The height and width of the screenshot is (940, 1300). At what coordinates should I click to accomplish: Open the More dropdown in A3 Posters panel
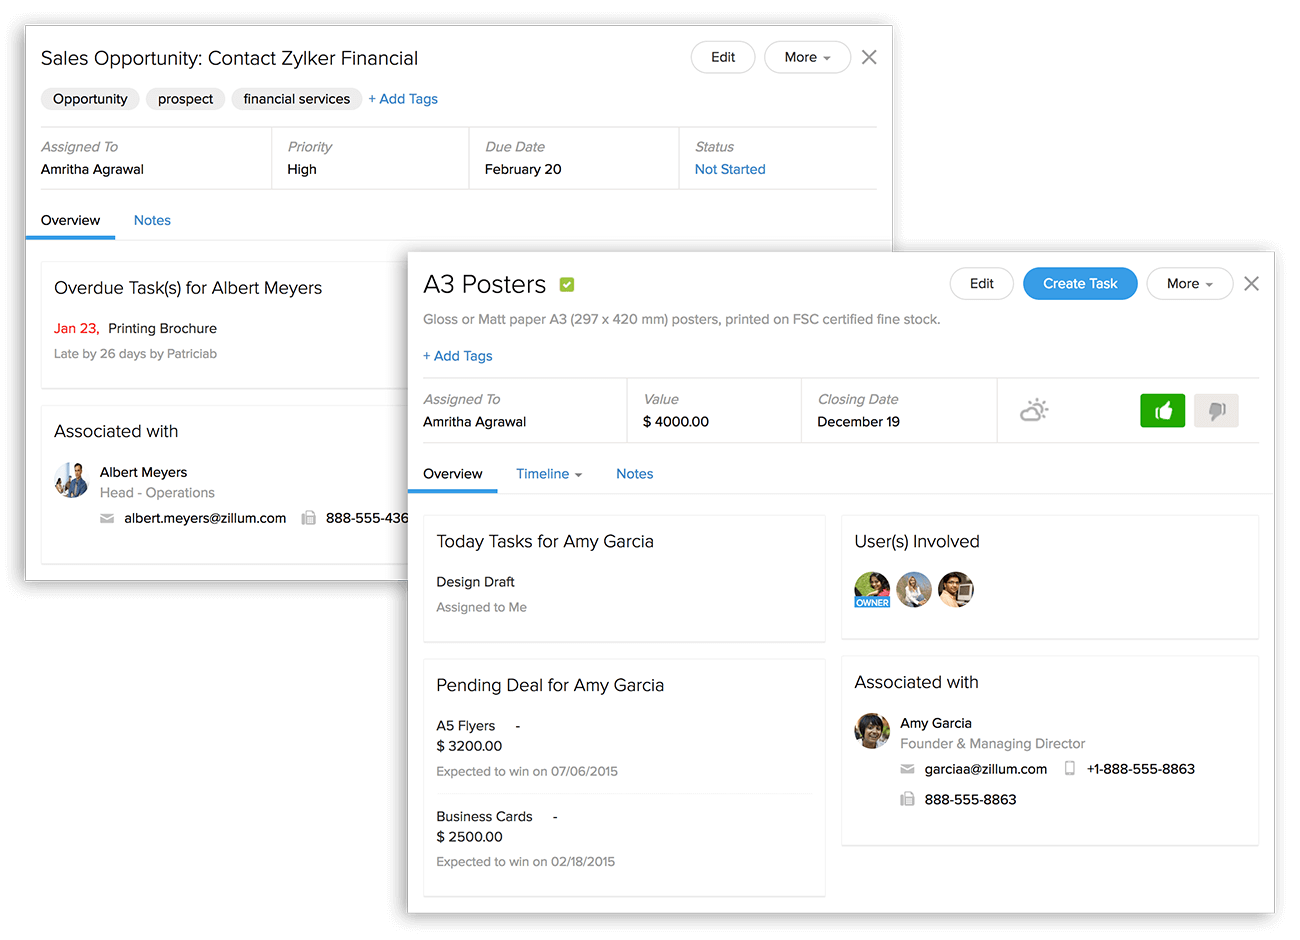1189,284
